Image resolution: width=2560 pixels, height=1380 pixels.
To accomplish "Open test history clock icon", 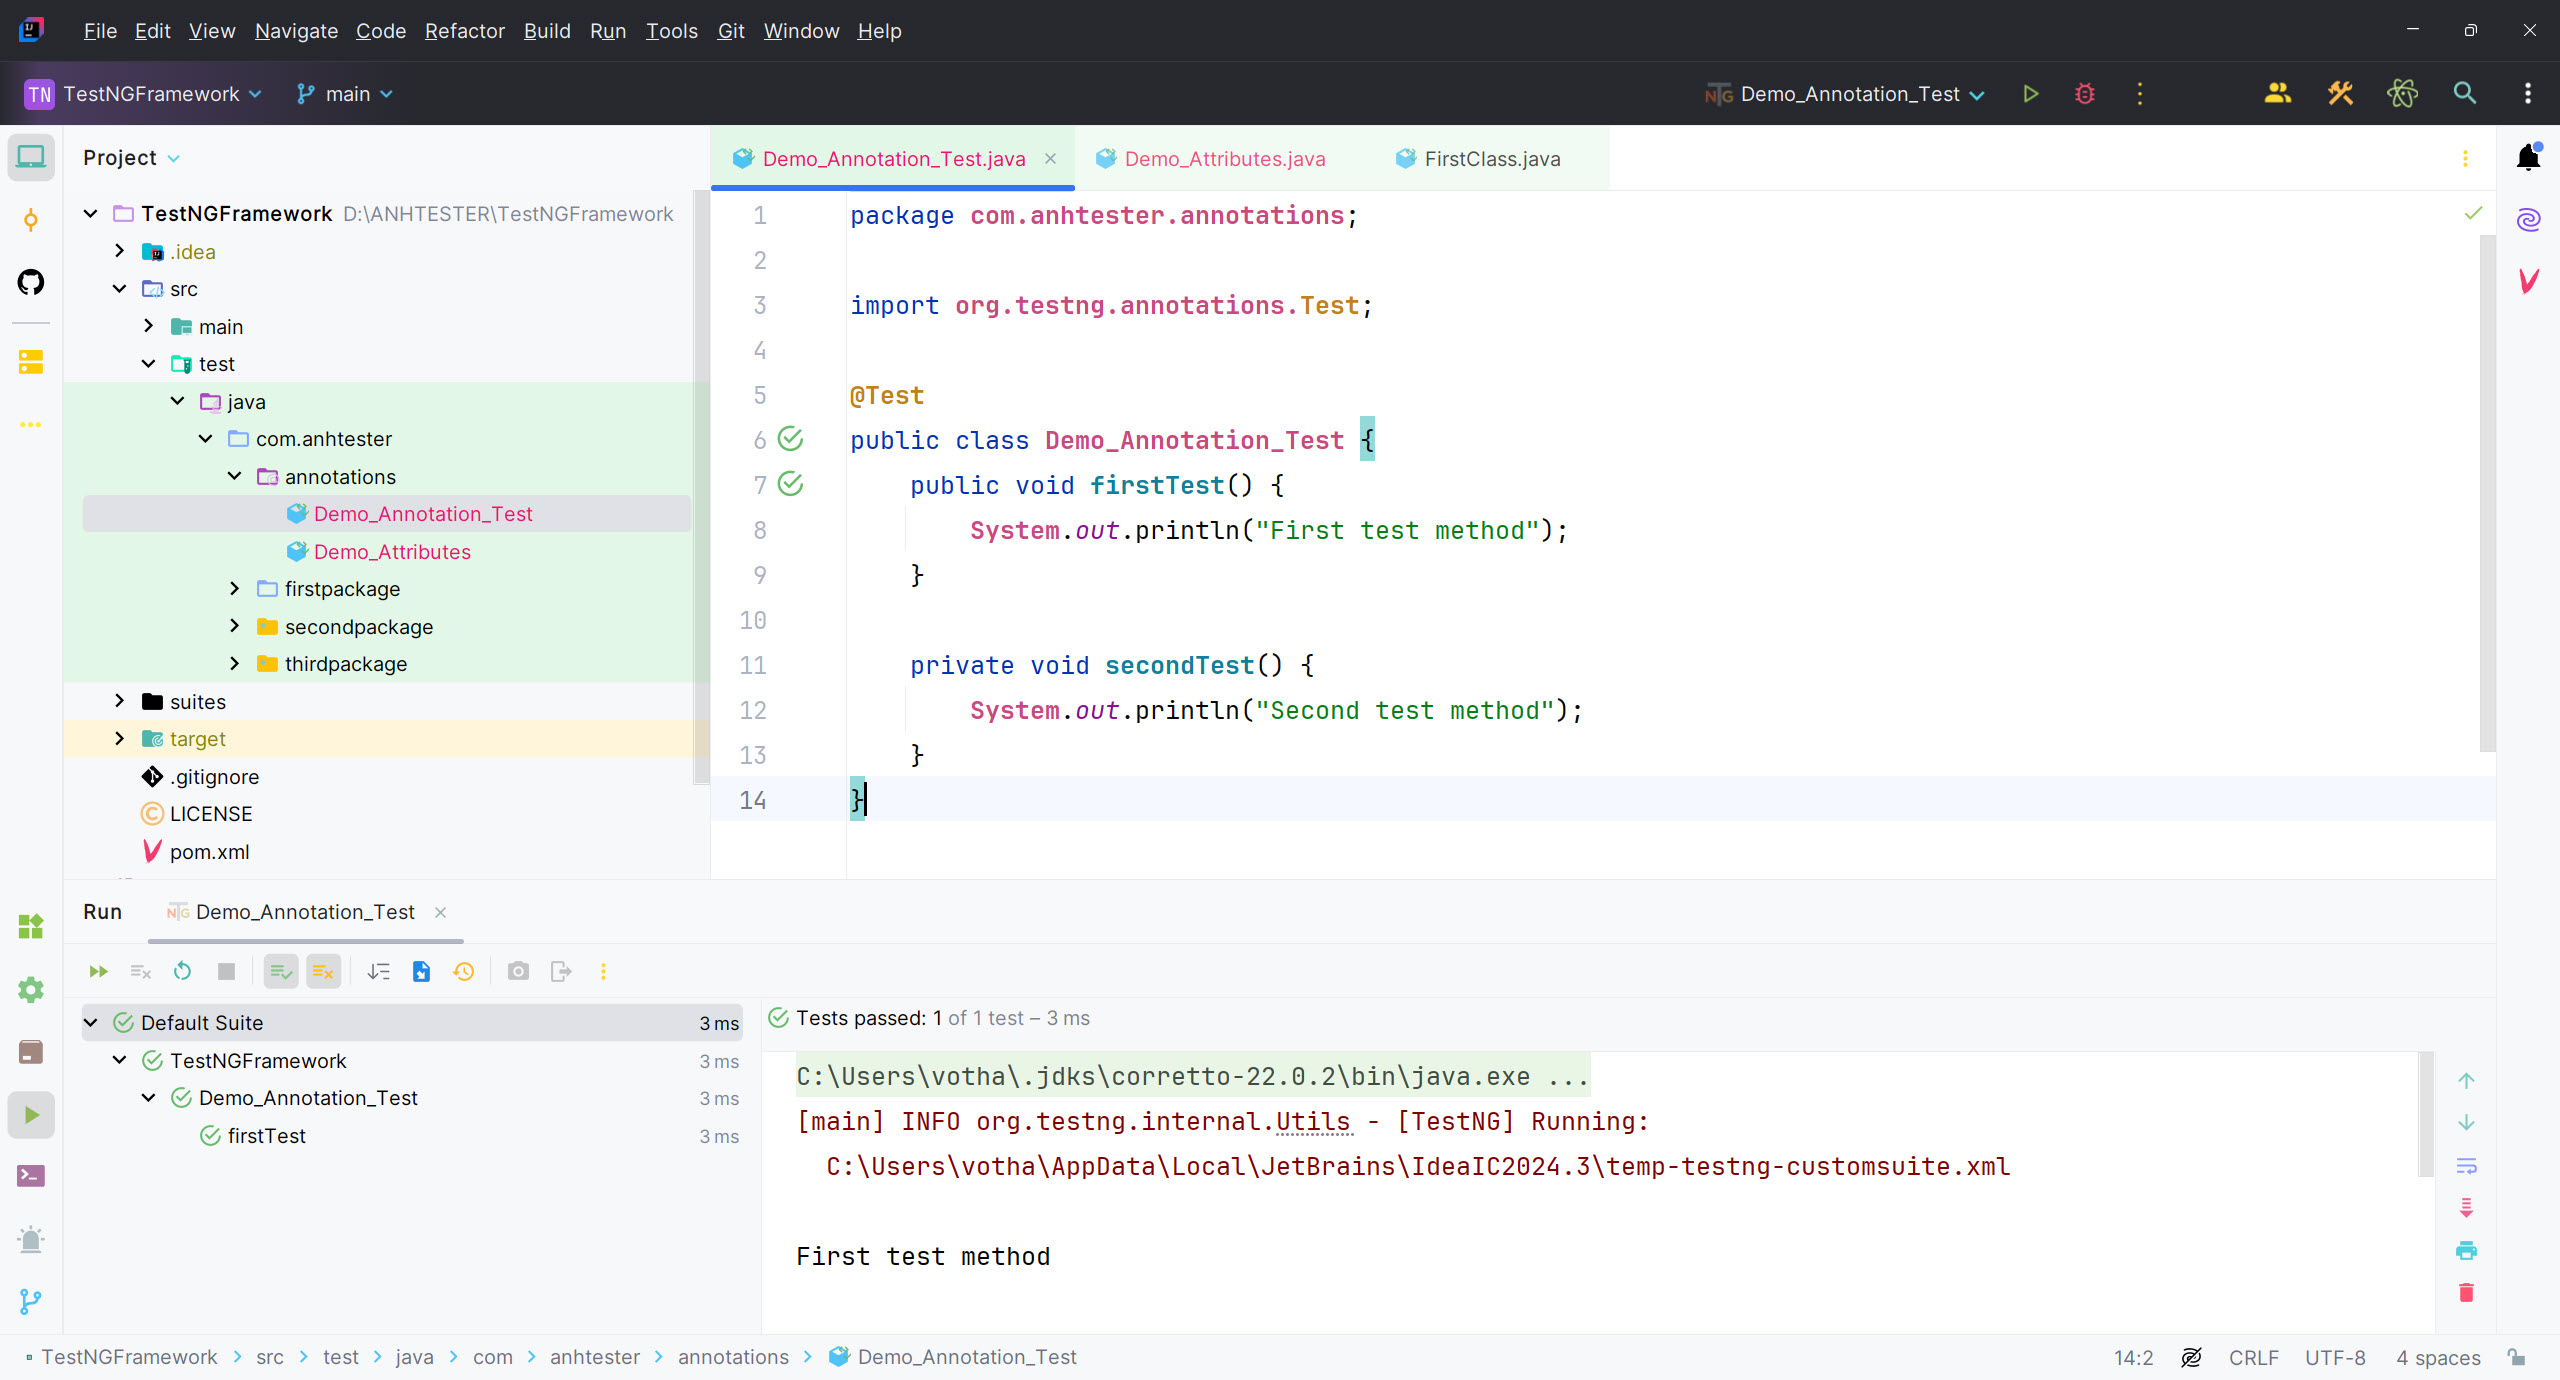I will click(x=464, y=971).
